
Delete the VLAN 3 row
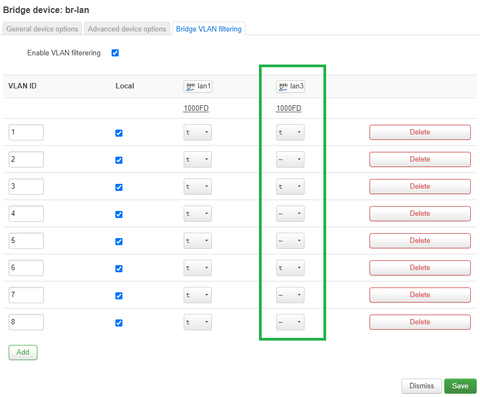420,186
